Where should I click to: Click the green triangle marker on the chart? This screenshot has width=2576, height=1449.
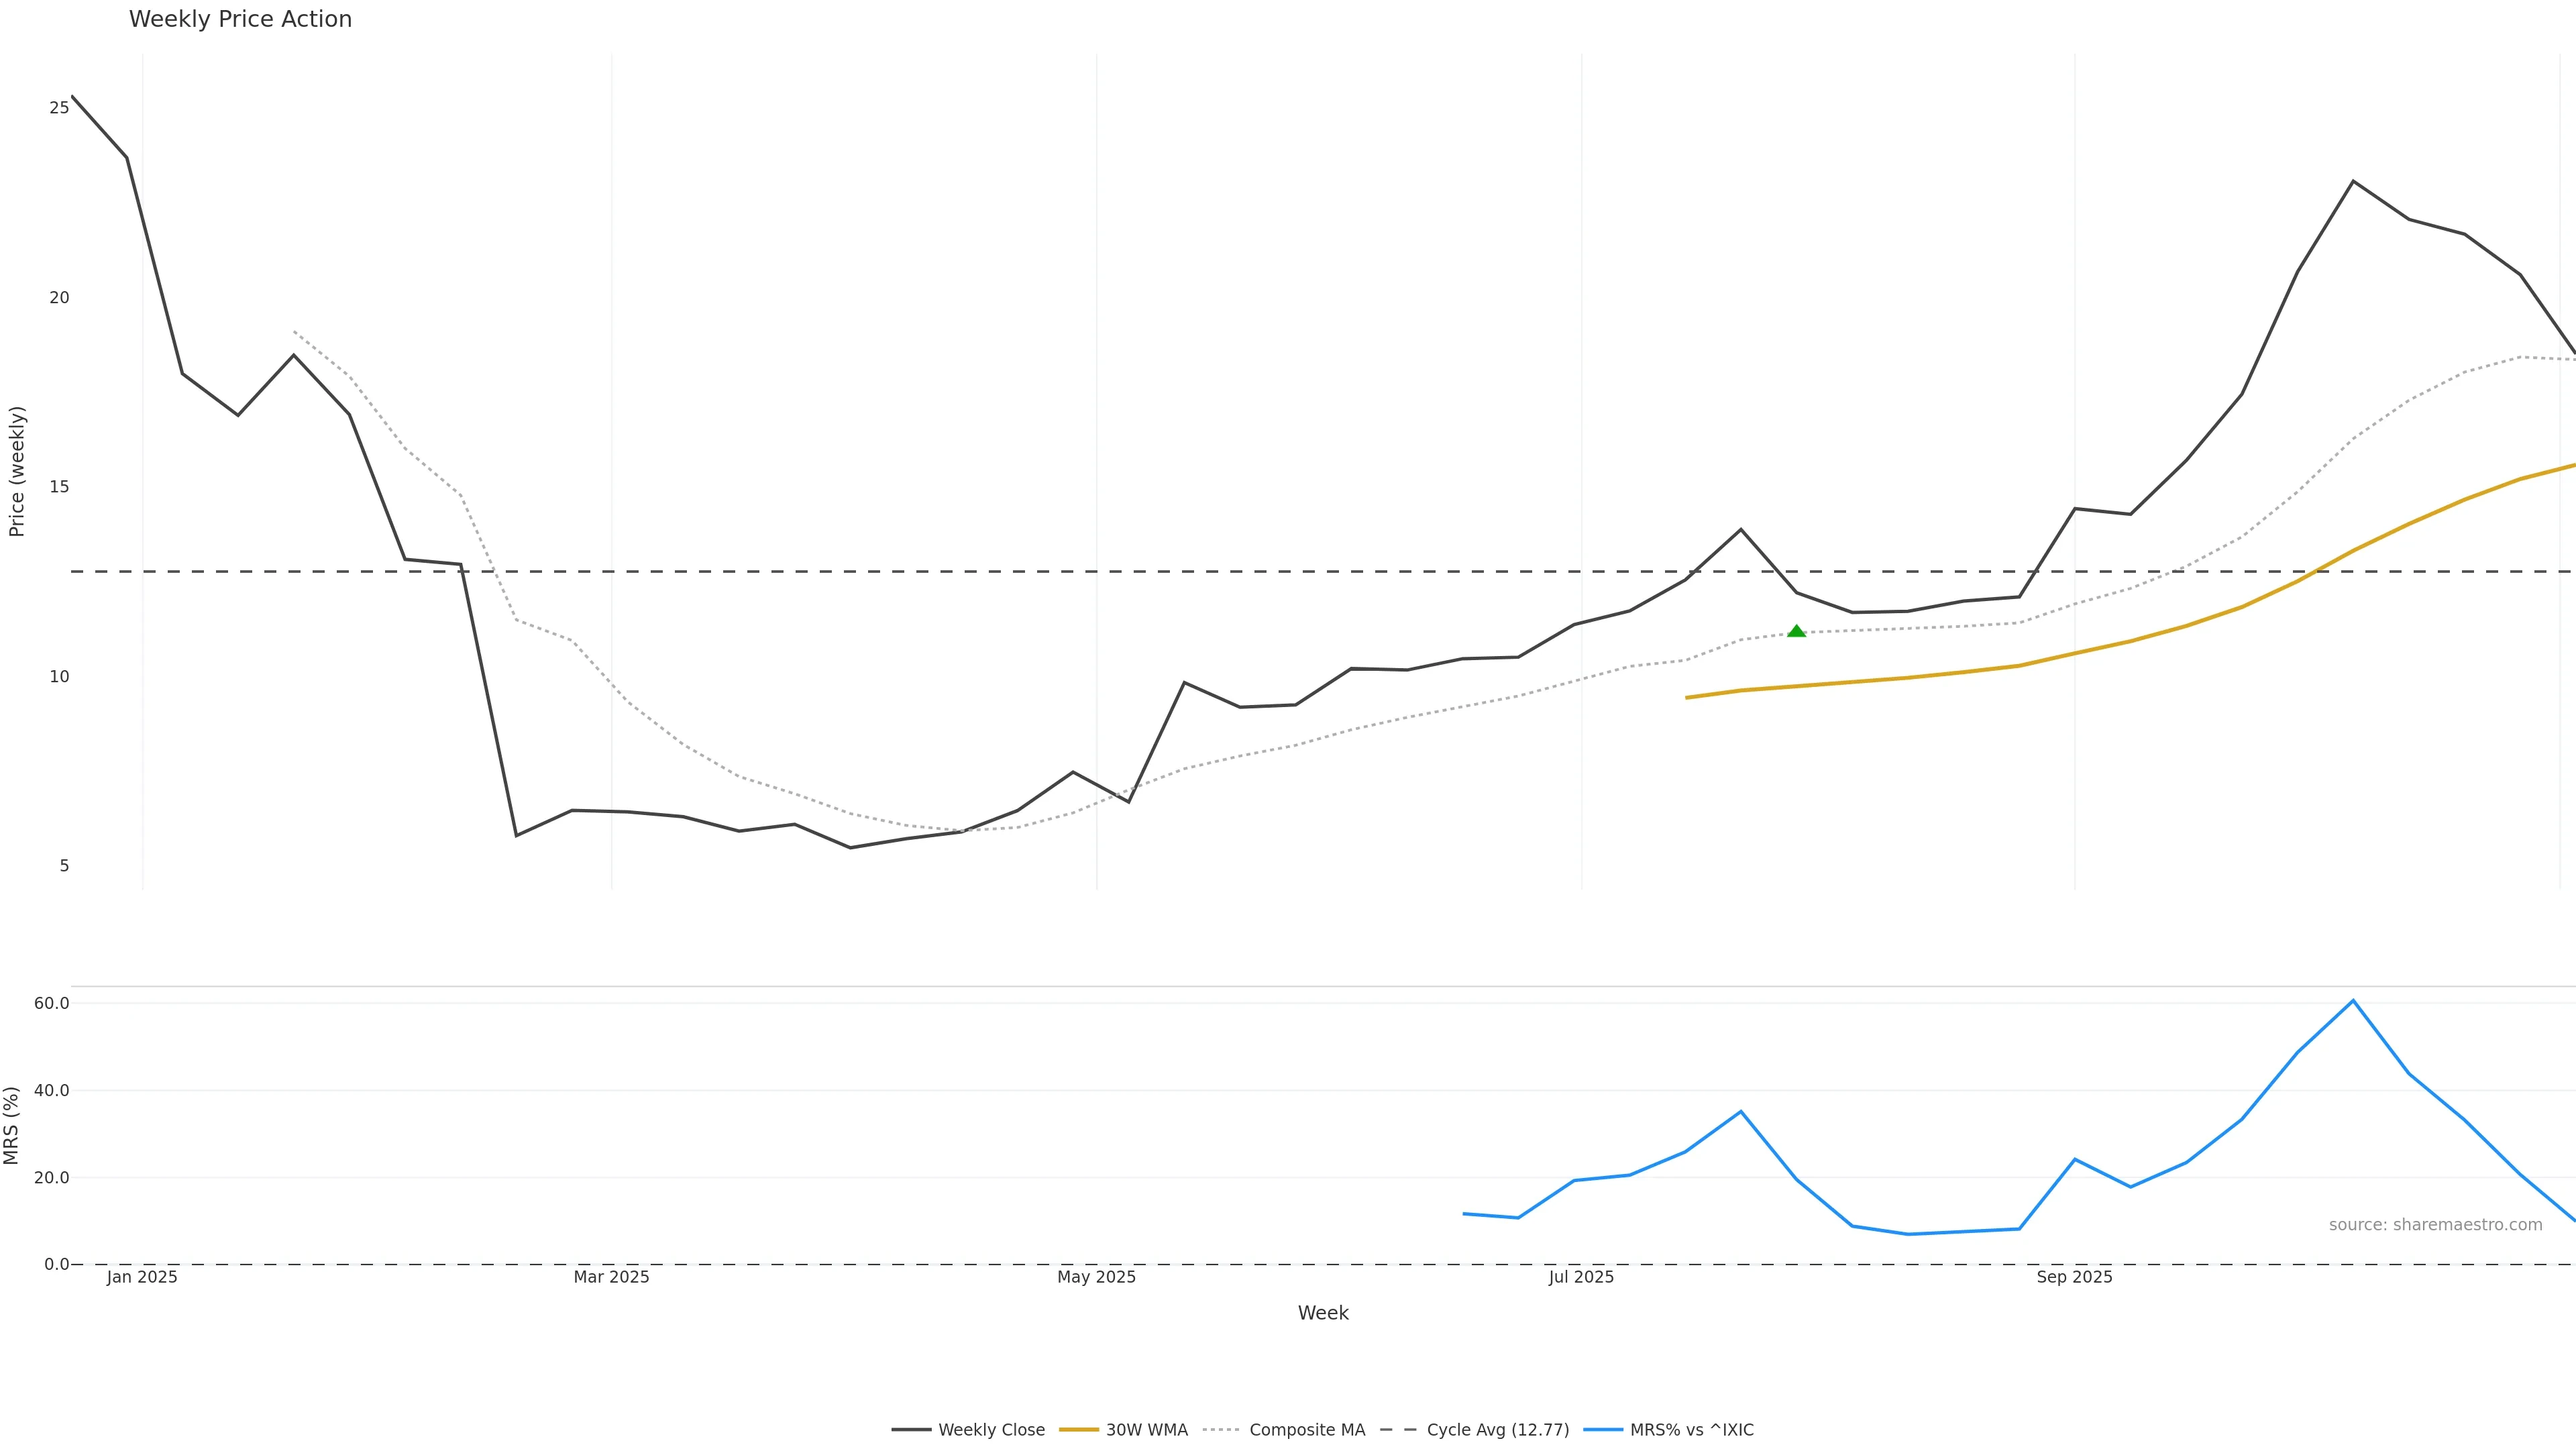(1796, 631)
